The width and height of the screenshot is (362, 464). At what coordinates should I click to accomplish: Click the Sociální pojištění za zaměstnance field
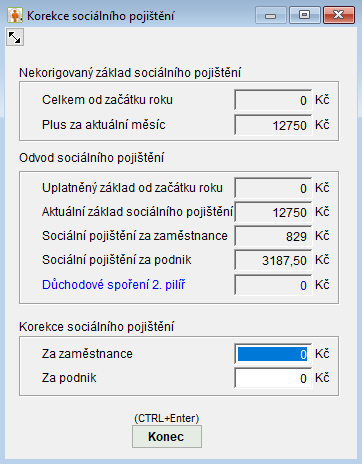273,236
